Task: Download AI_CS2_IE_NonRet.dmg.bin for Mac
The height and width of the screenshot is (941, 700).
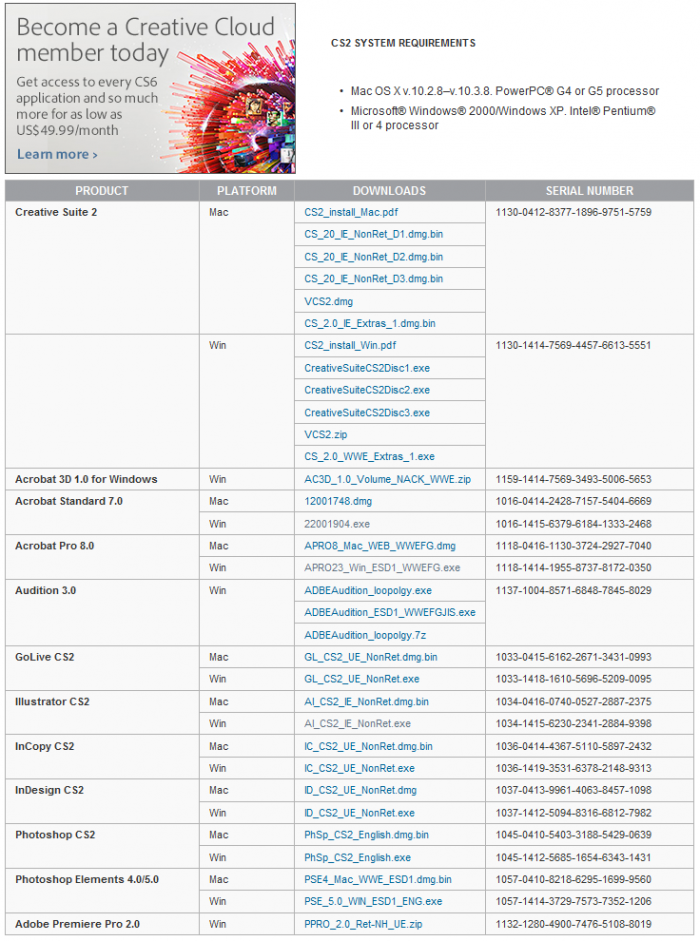Action: pos(366,702)
